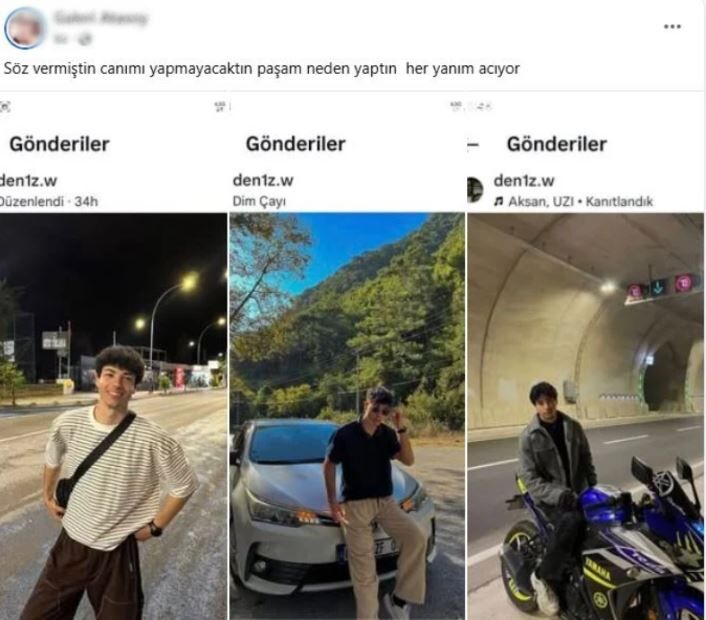Click the Düzenlendi · 34h label

49,201
